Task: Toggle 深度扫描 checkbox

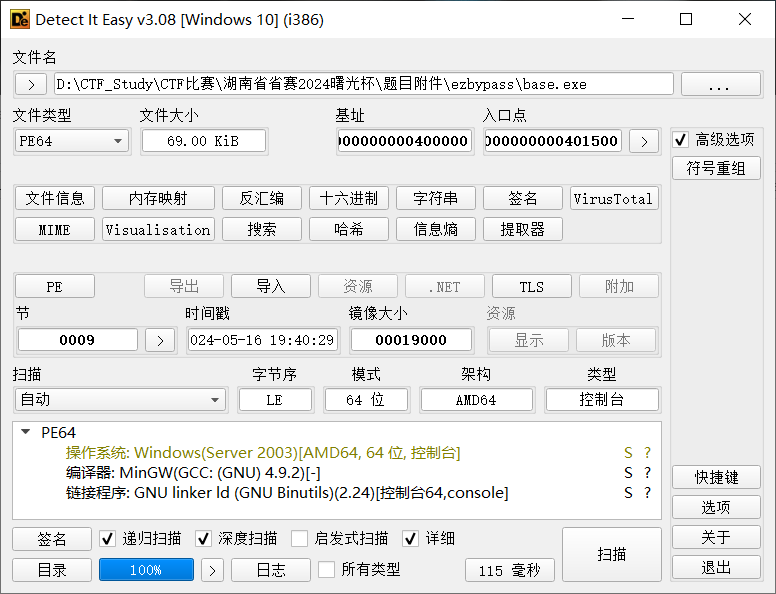Action: coord(203,539)
